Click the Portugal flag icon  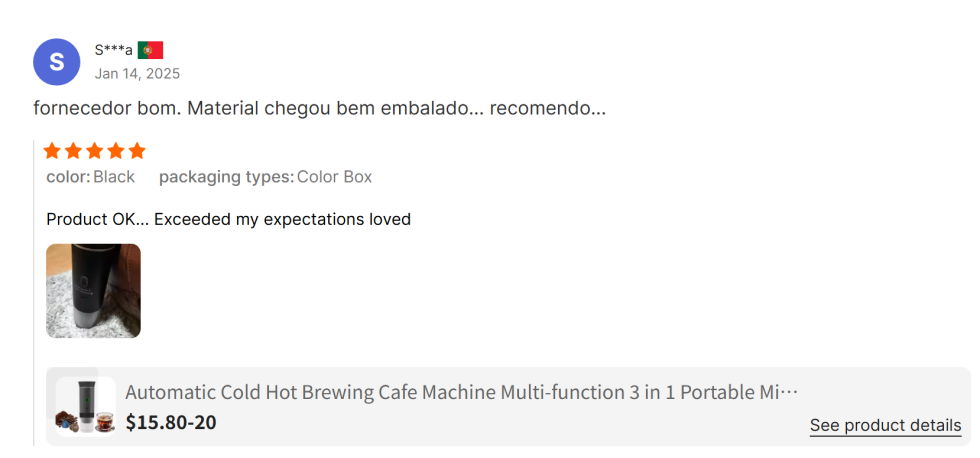click(150, 50)
